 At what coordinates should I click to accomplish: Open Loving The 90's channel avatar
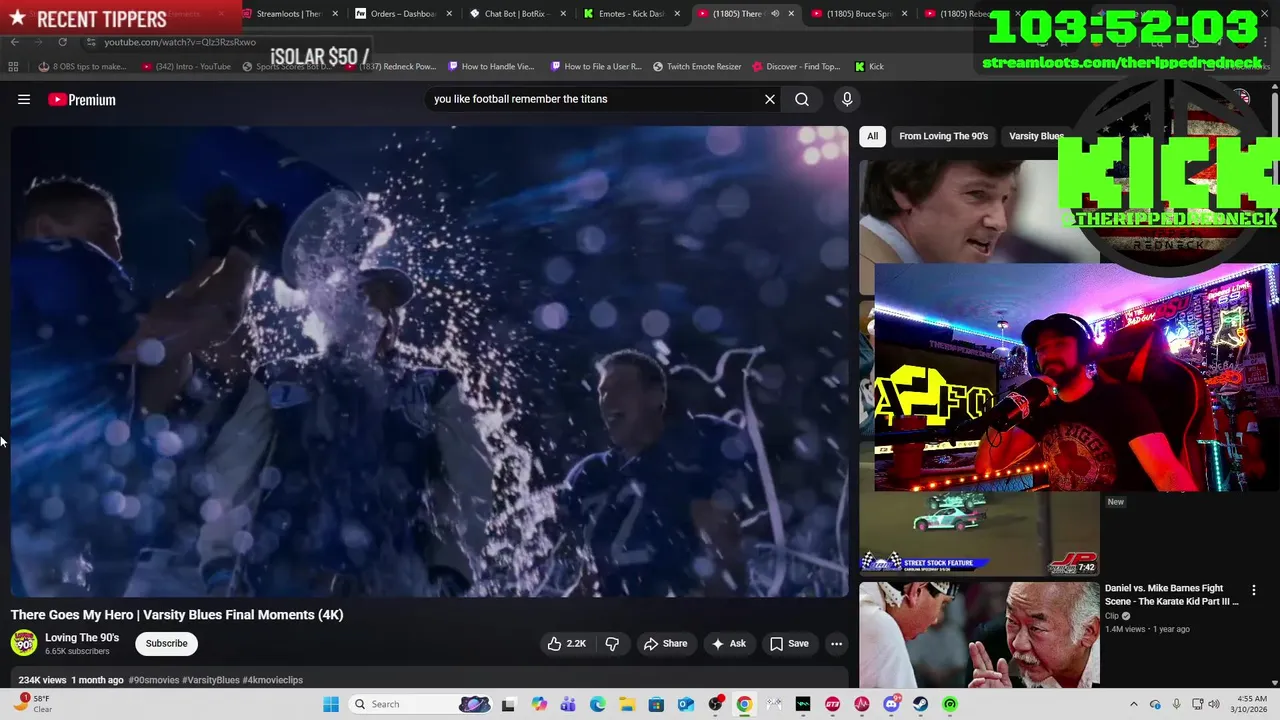click(24, 643)
